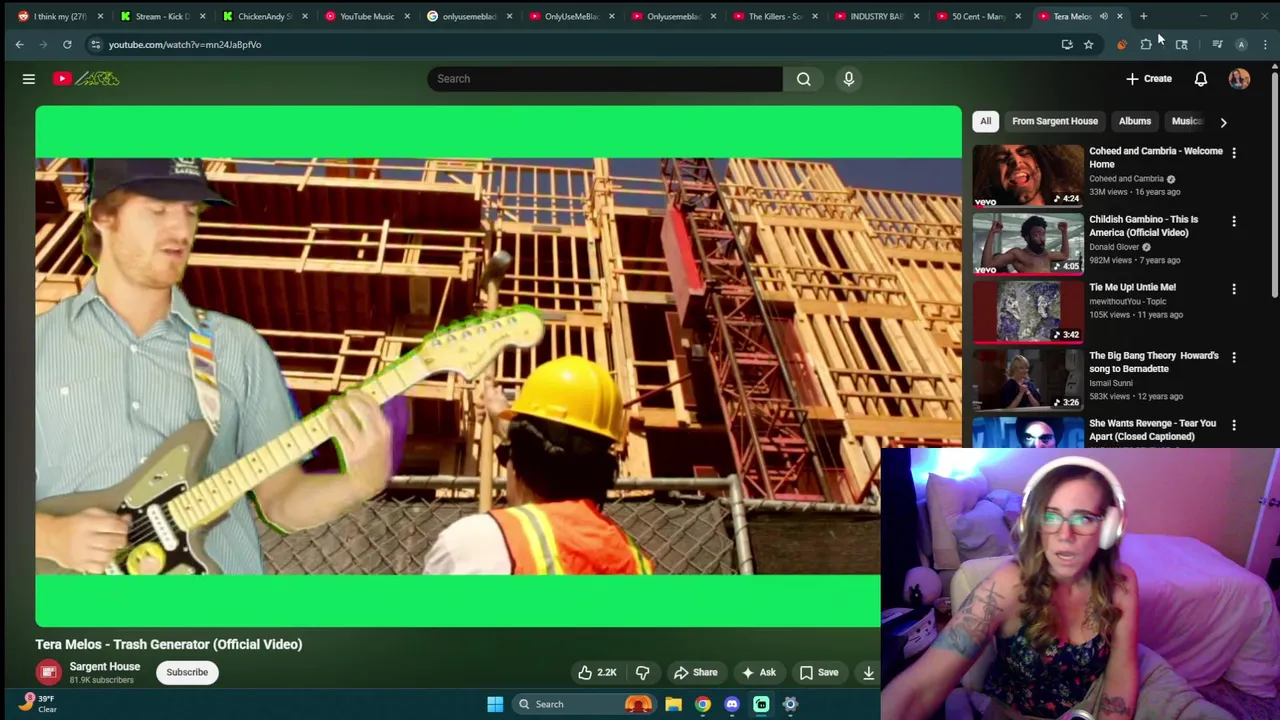Open the Big Bang Theory video thumbnail
Screen dimensions: 1280x720
pos(1028,379)
